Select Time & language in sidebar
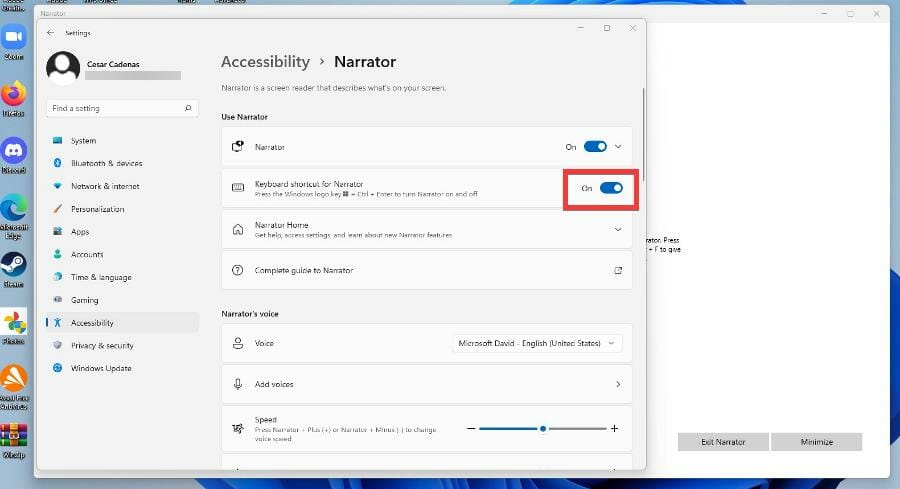The image size is (900, 489). coord(122,277)
